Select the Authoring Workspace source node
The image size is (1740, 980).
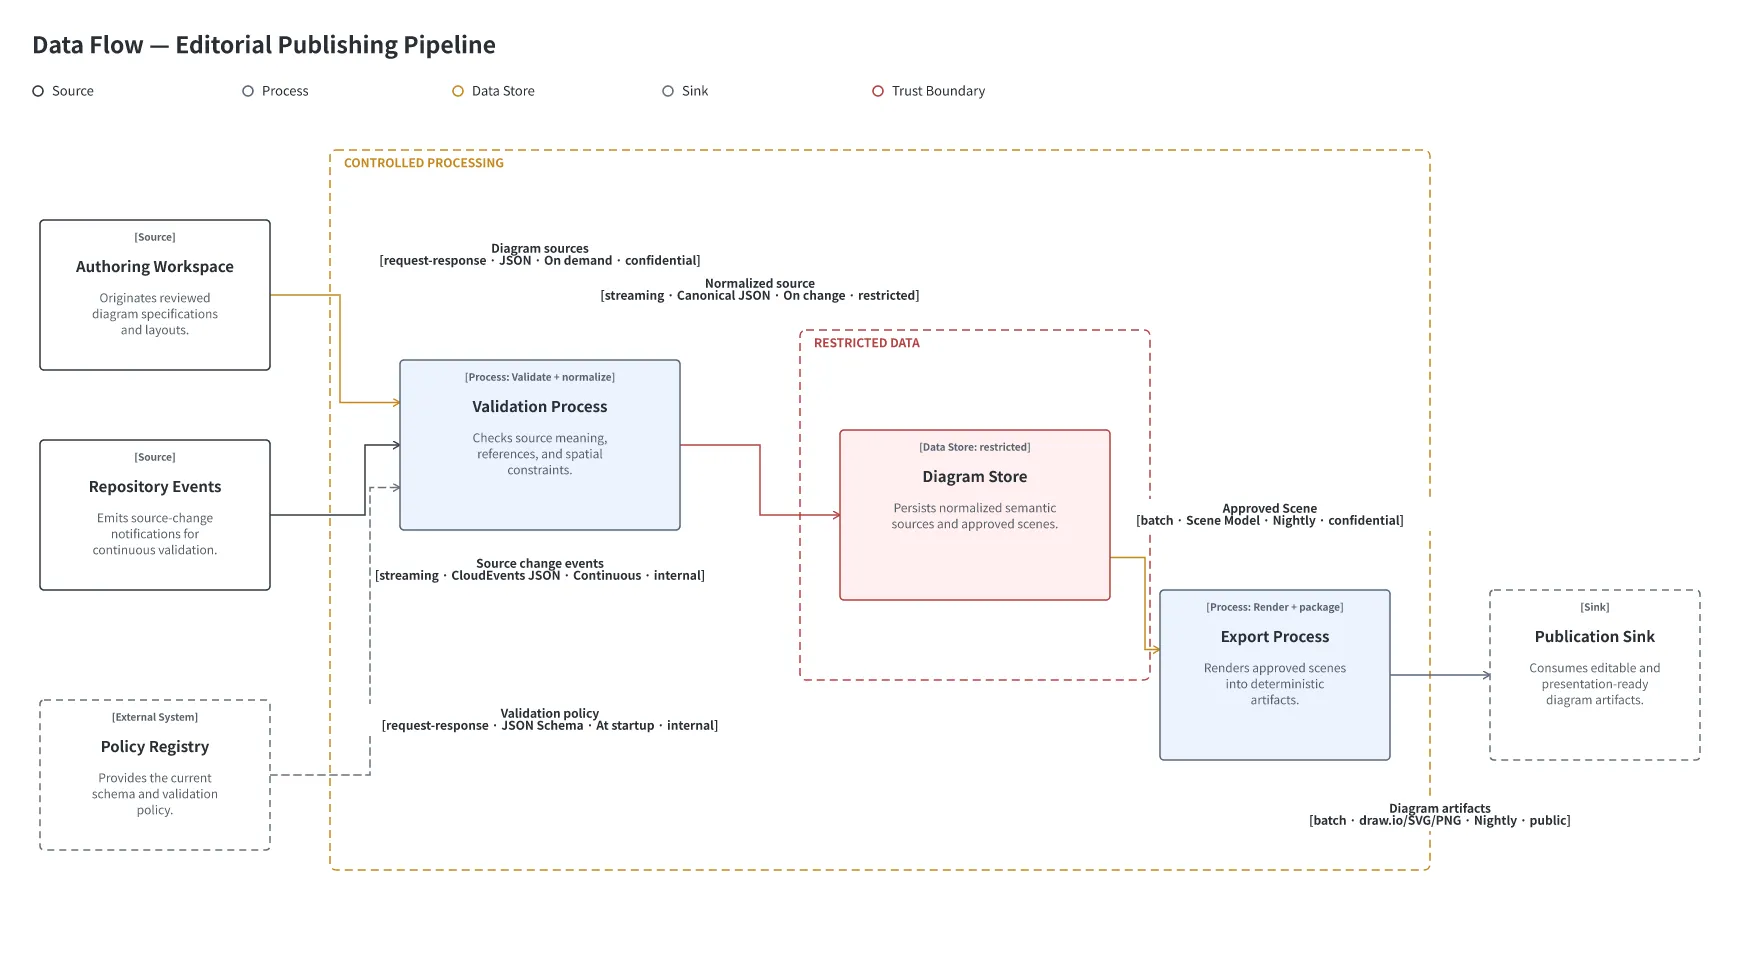pyautogui.click(x=155, y=295)
